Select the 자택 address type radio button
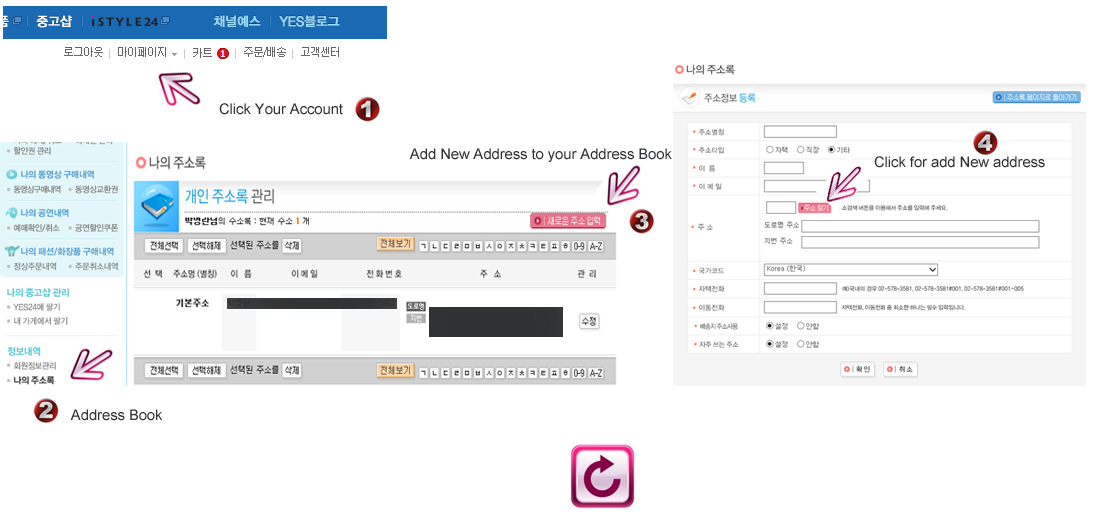1100x516 pixels. click(770, 149)
